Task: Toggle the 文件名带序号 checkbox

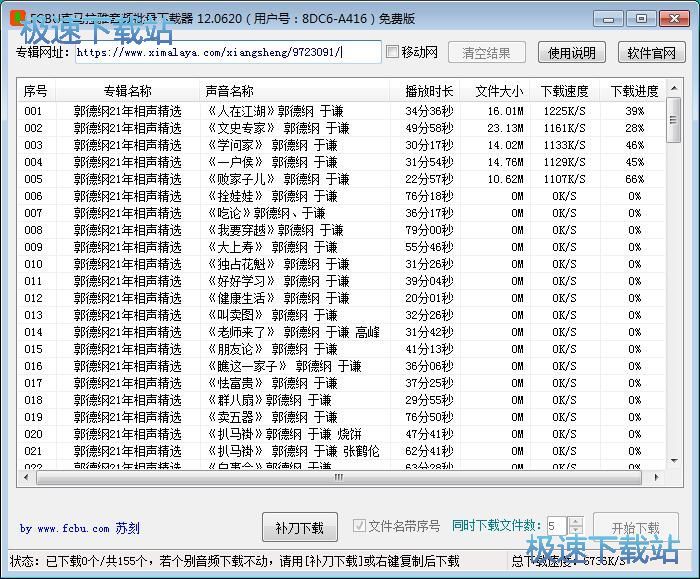Action: click(x=359, y=525)
